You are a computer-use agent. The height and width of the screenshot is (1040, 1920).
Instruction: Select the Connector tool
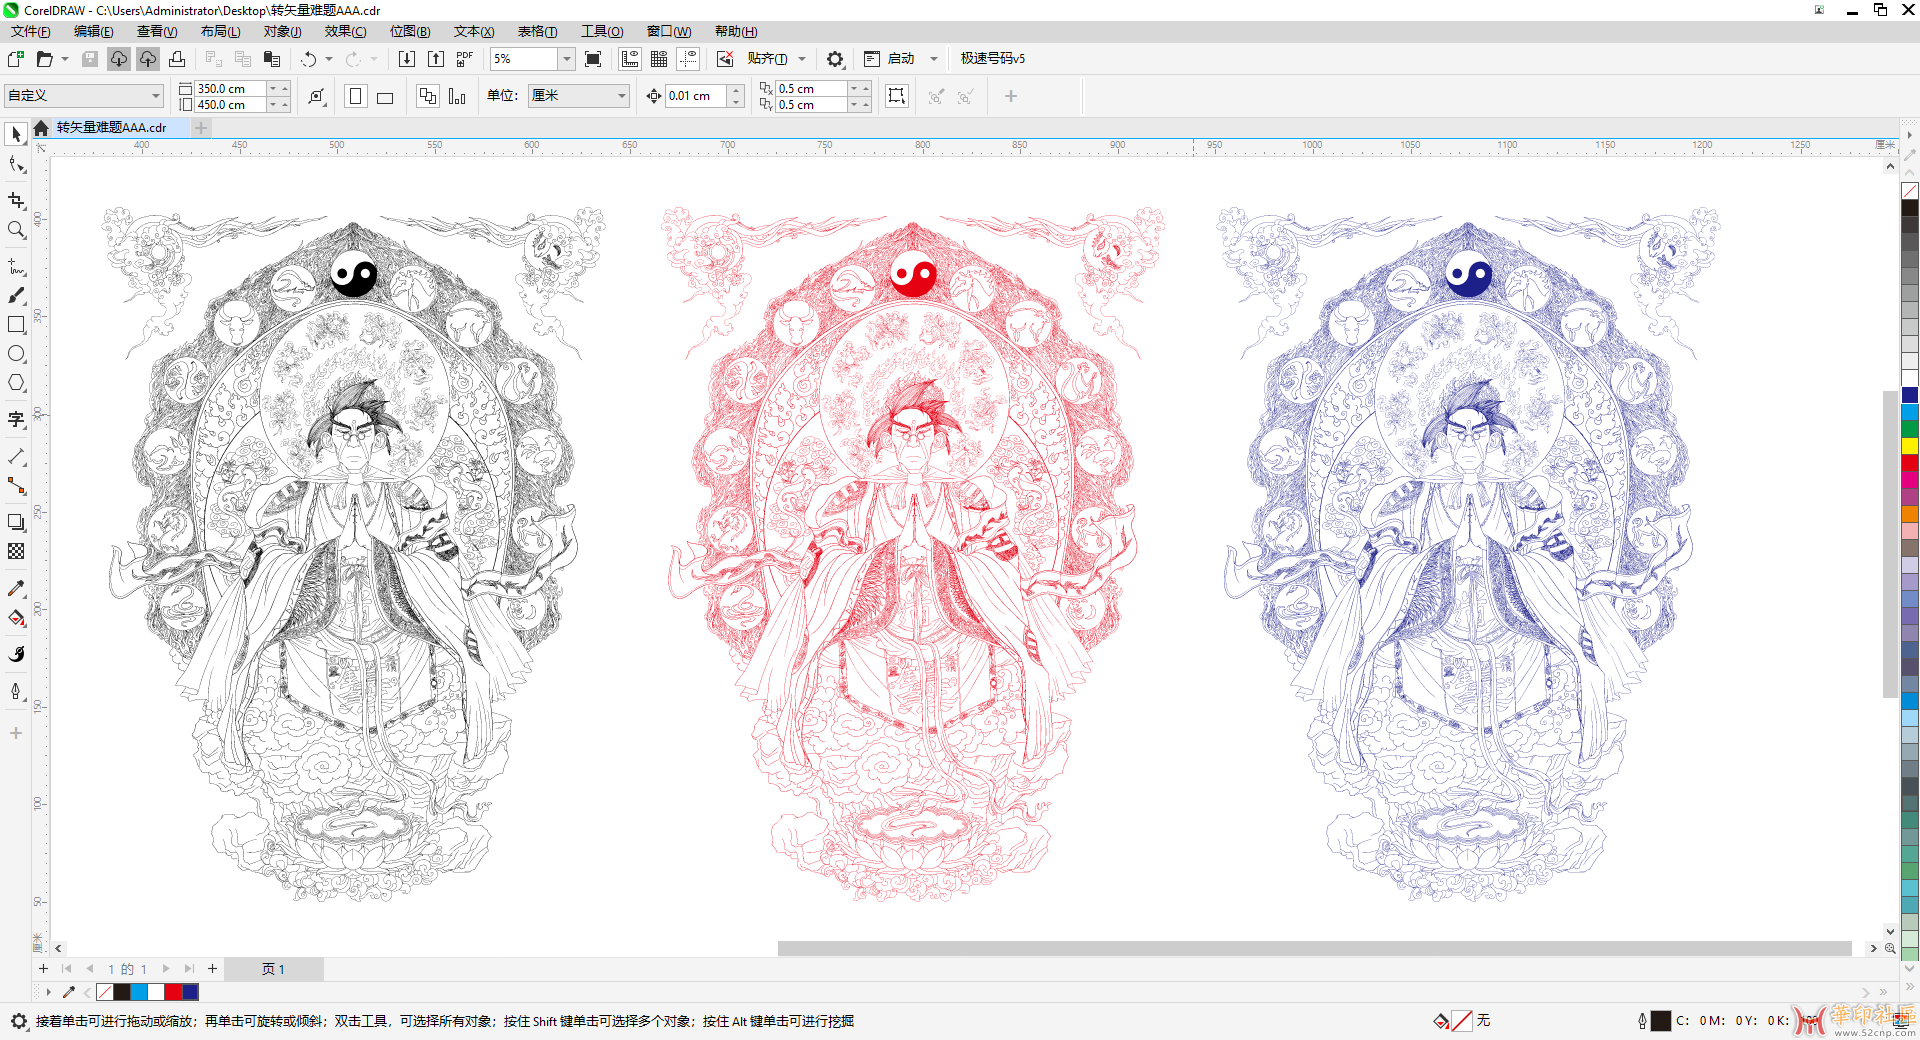coord(16,486)
